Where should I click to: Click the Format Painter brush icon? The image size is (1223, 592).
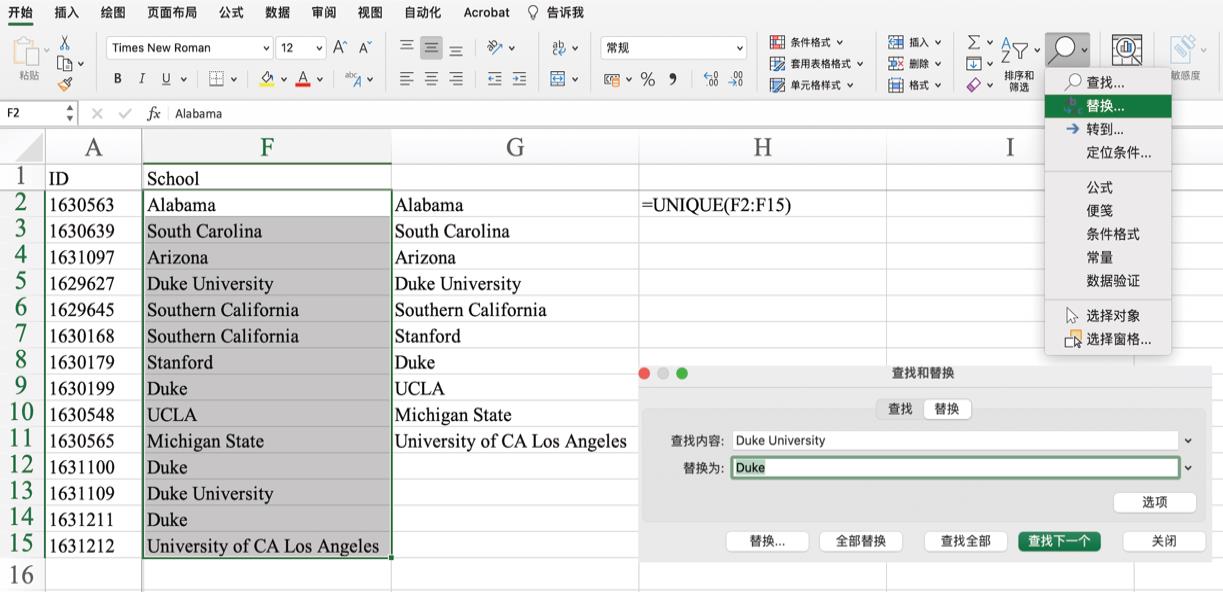65,85
